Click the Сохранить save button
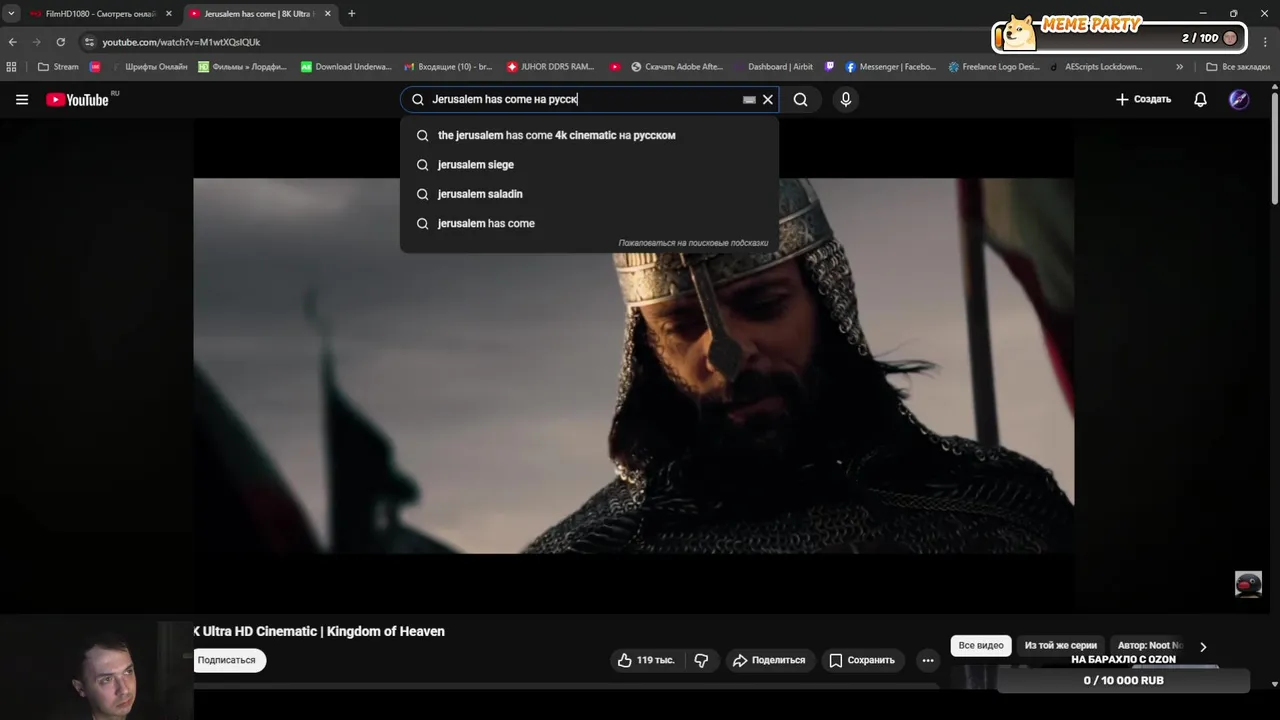 (x=862, y=660)
